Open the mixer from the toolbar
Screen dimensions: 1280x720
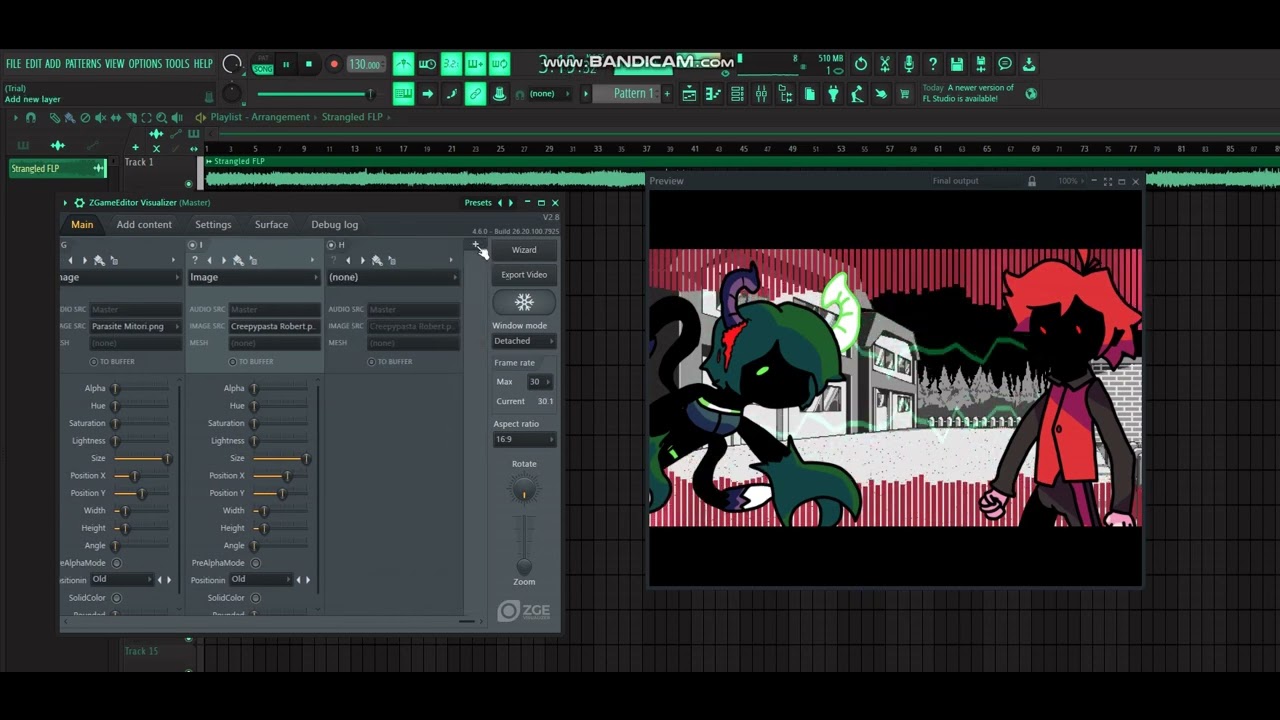(x=761, y=94)
